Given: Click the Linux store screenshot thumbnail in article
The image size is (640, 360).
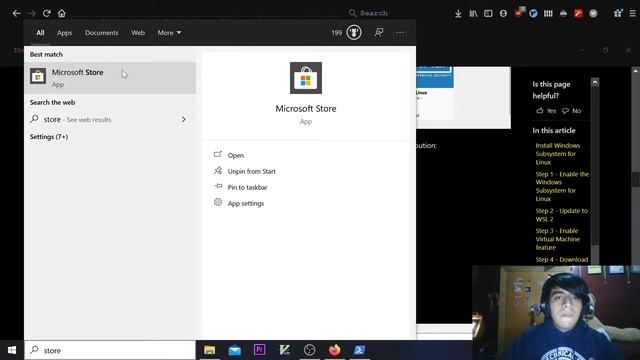Looking at the screenshot, I should (463, 98).
